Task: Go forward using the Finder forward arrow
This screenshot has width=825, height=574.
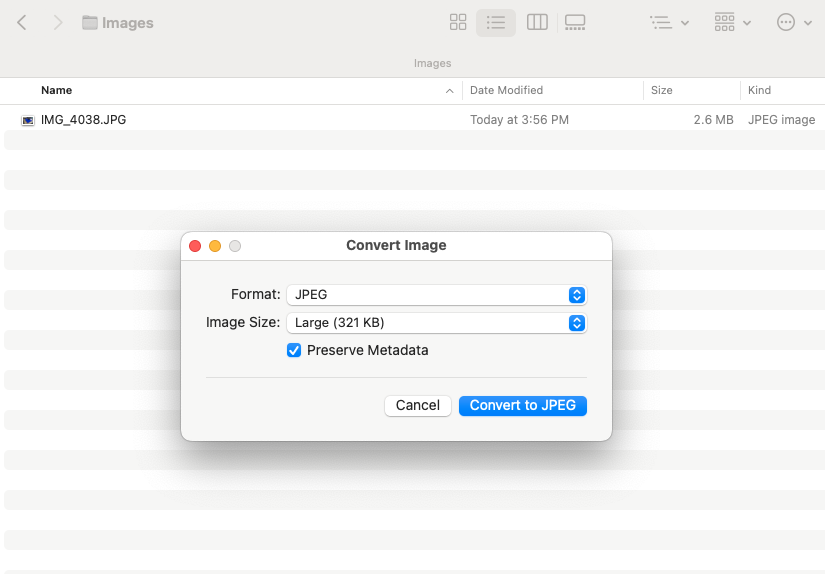Action: point(58,23)
